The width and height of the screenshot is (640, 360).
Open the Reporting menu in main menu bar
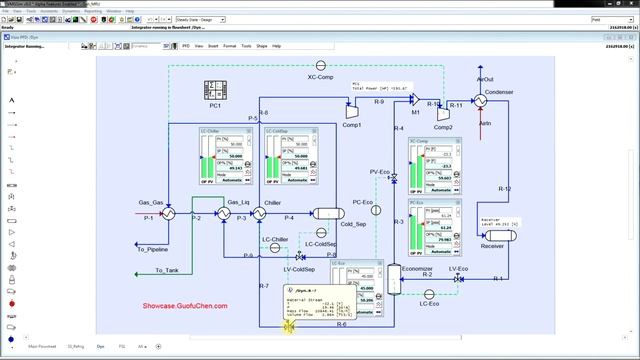coord(93,11)
